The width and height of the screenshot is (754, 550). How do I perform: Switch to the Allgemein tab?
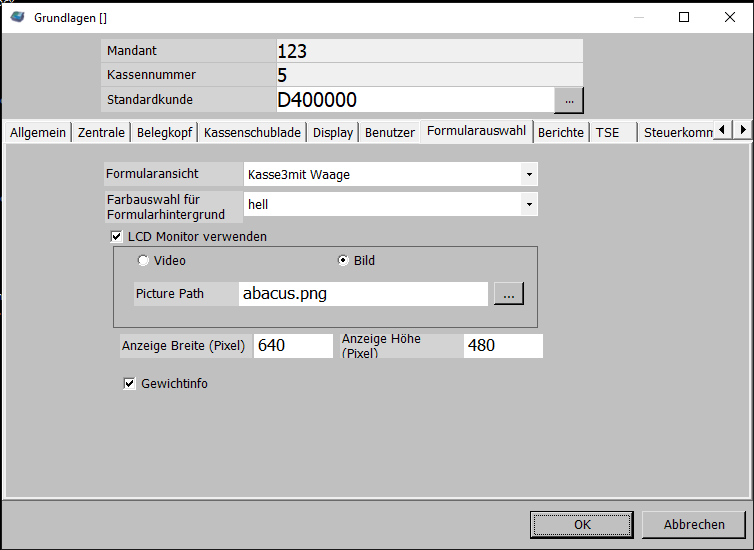(38, 132)
